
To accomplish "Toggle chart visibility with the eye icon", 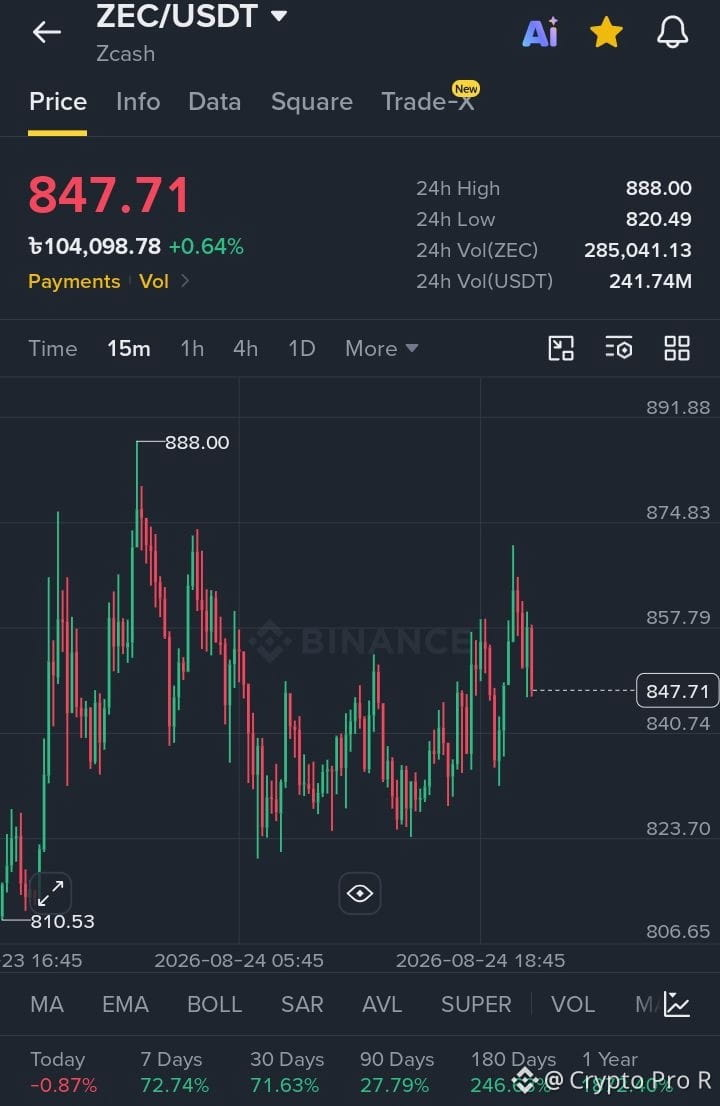I will tap(360, 894).
